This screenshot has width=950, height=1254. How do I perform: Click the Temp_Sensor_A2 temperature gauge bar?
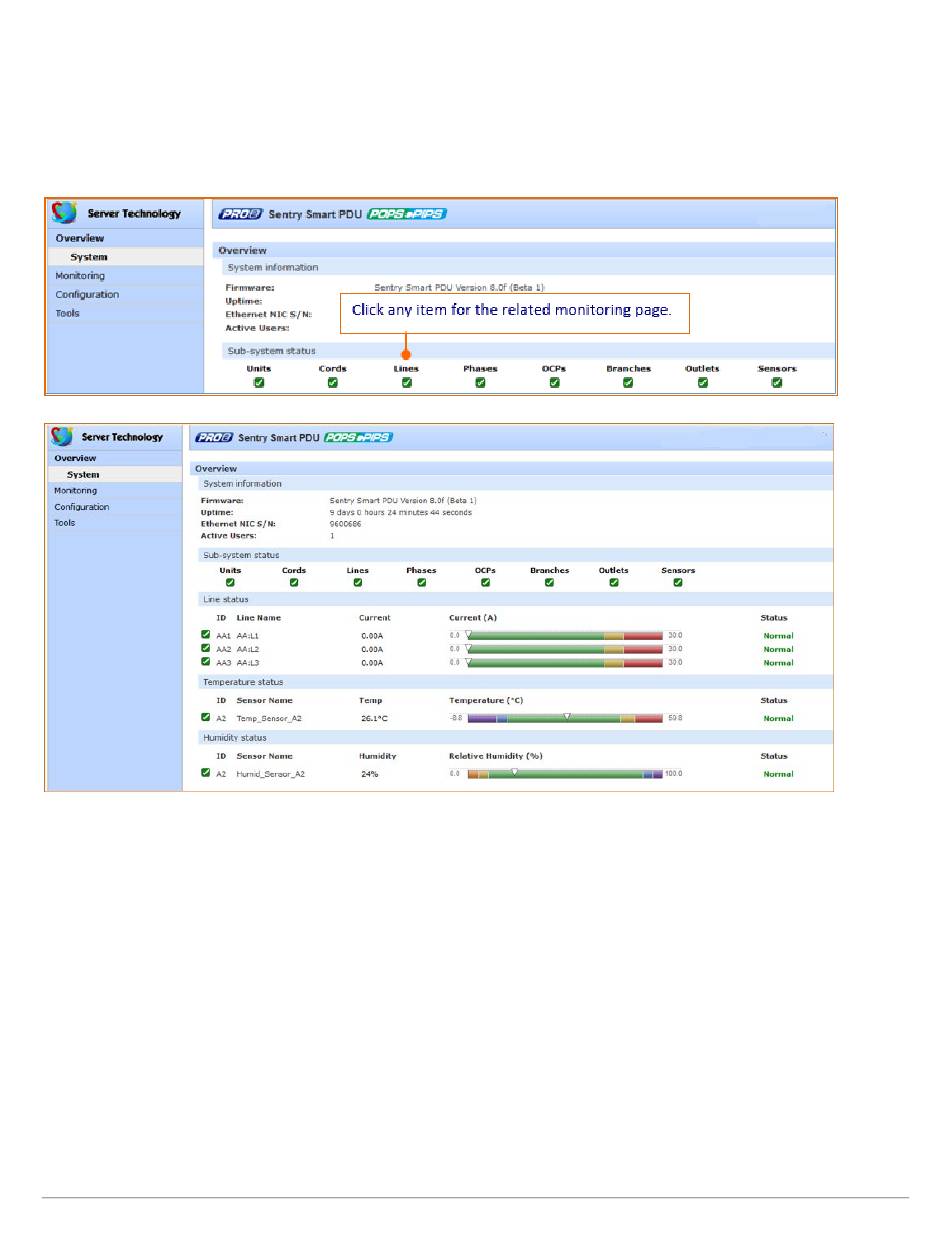565,718
